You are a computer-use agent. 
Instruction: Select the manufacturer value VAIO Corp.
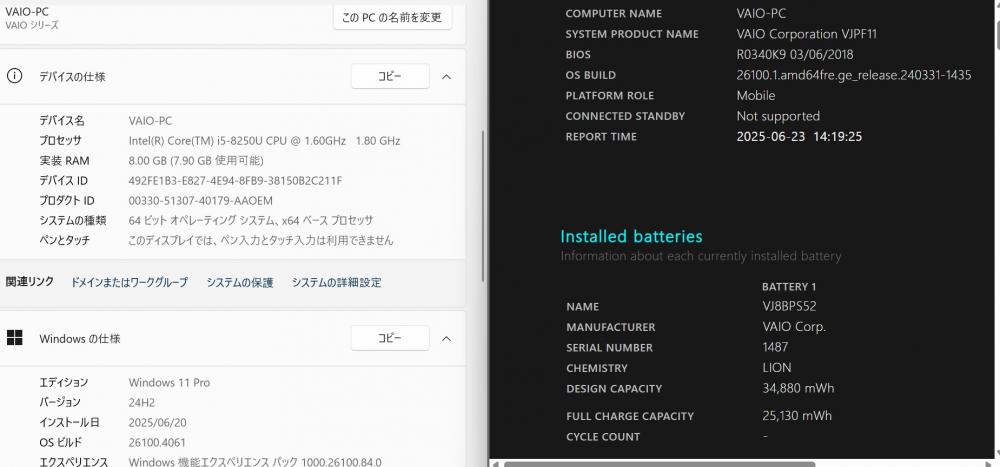point(794,327)
